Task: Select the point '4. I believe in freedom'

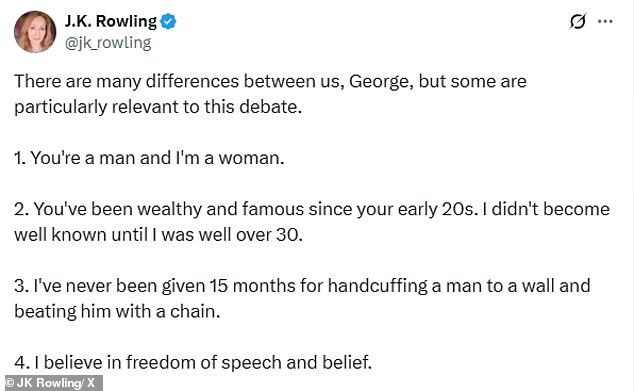Action: (193, 363)
